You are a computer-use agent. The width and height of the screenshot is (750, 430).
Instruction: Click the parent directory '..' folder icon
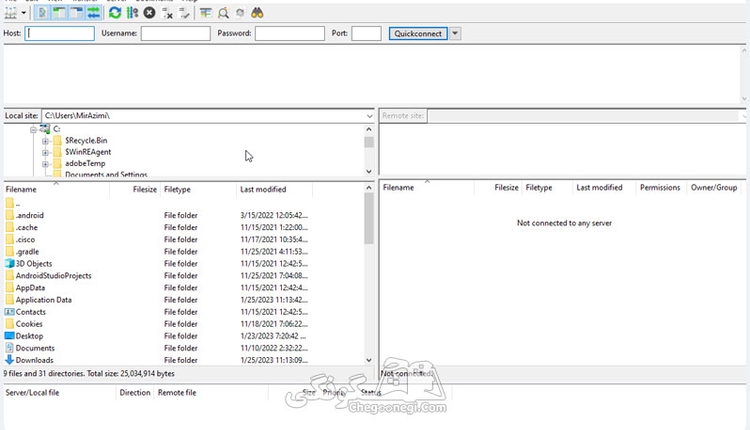(10, 203)
